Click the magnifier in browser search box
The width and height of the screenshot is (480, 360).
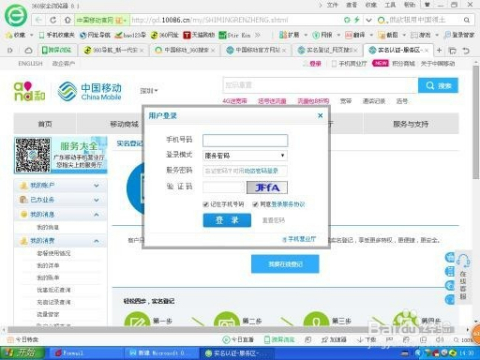point(467,20)
